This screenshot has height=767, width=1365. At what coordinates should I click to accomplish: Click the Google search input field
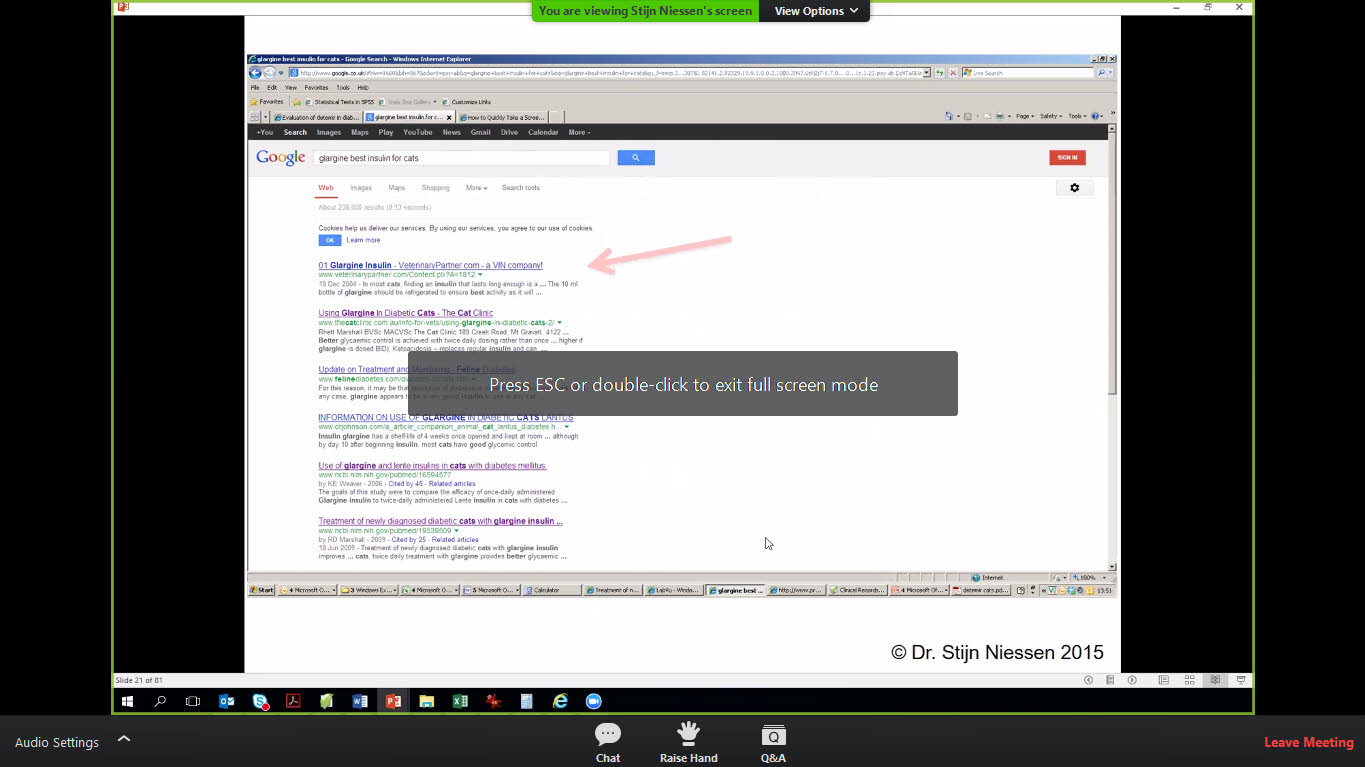[461, 158]
